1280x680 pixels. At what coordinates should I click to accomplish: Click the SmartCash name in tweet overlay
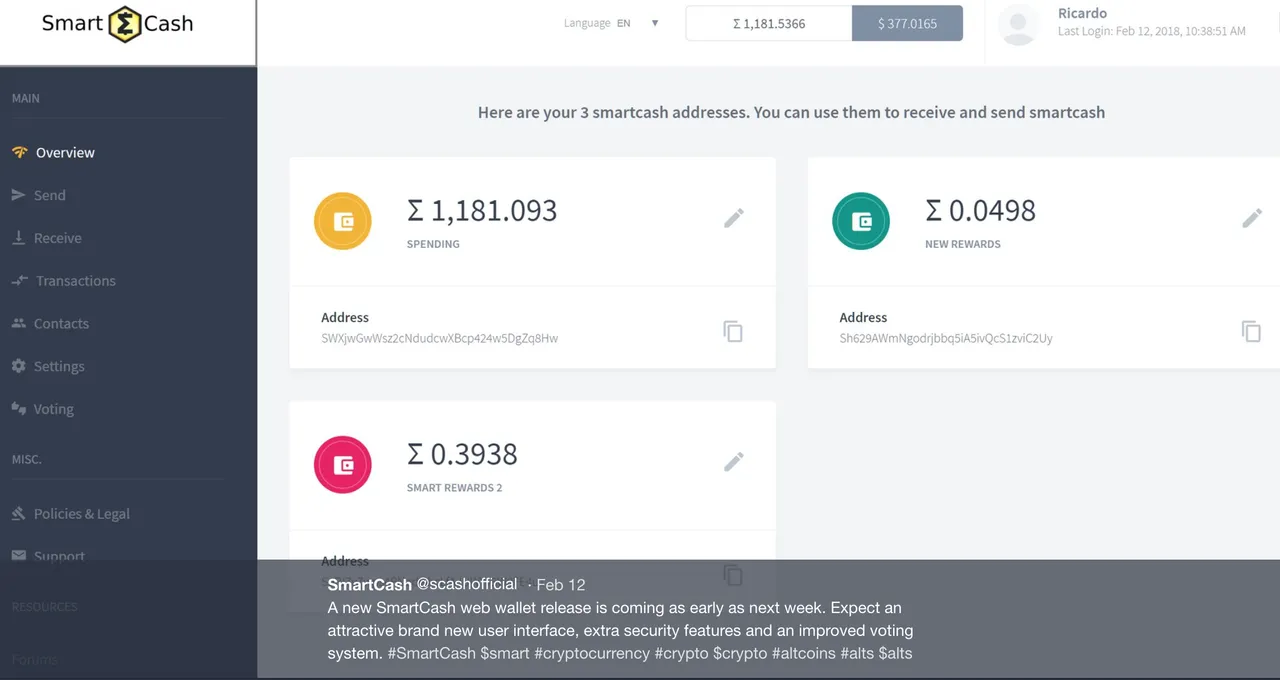tap(370, 585)
